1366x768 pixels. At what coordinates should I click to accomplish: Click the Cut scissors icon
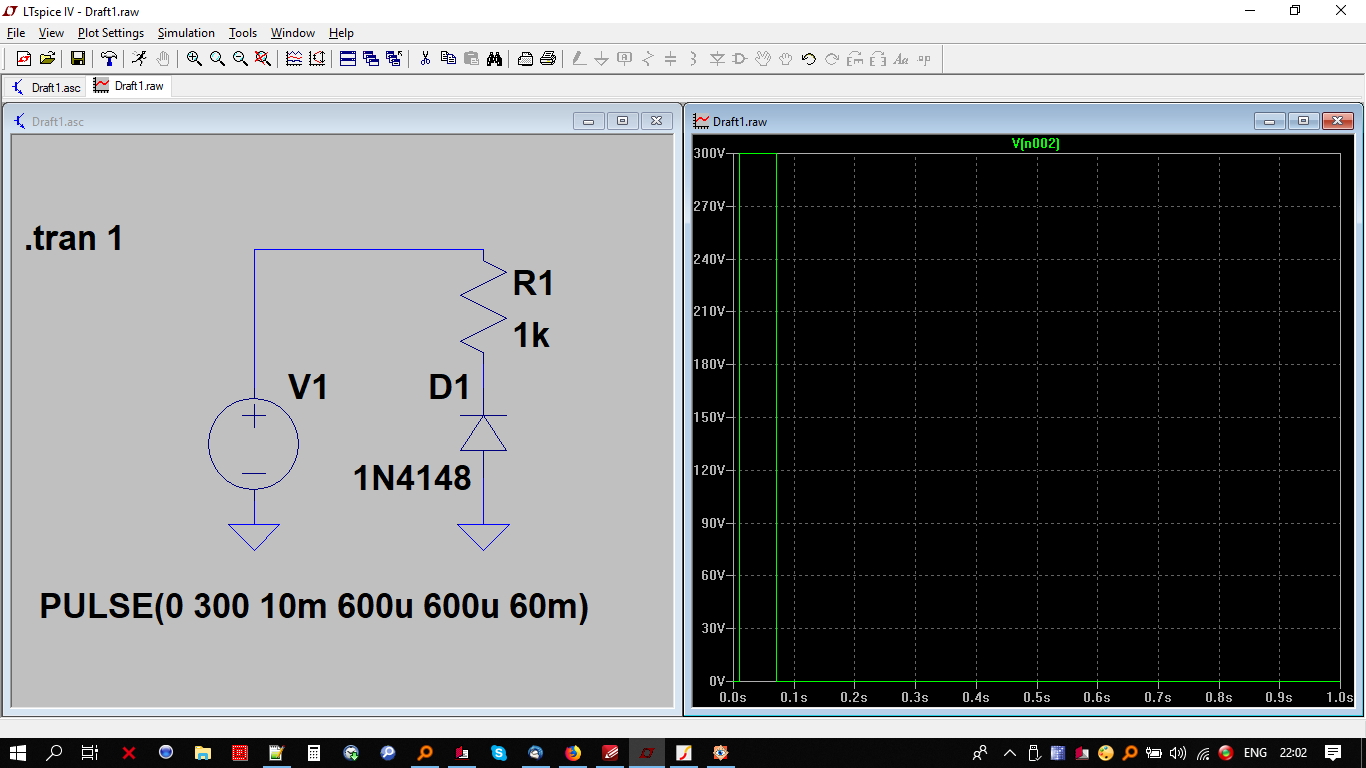tap(425, 59)
